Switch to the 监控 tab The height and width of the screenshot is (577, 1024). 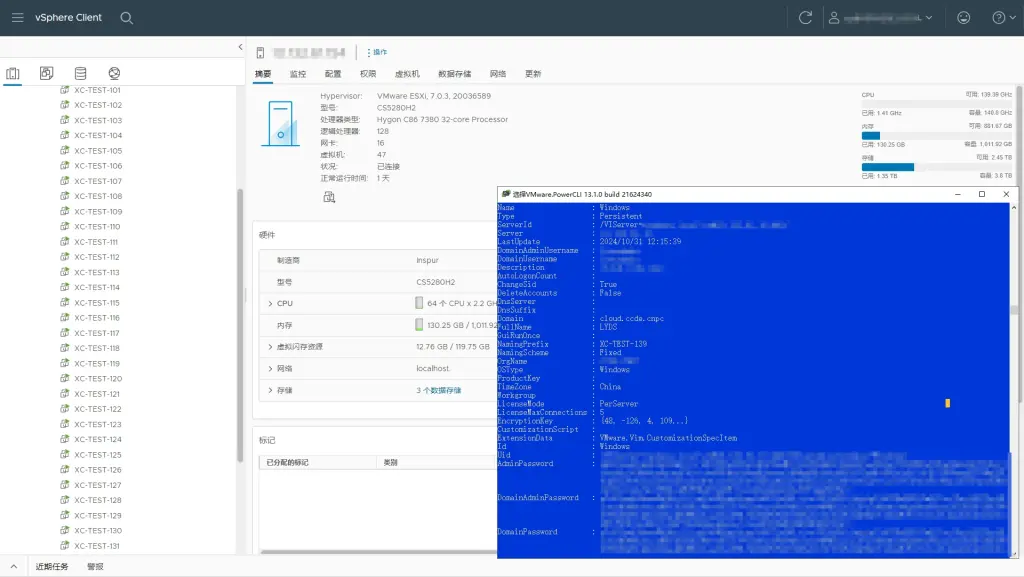pos(298,74)
